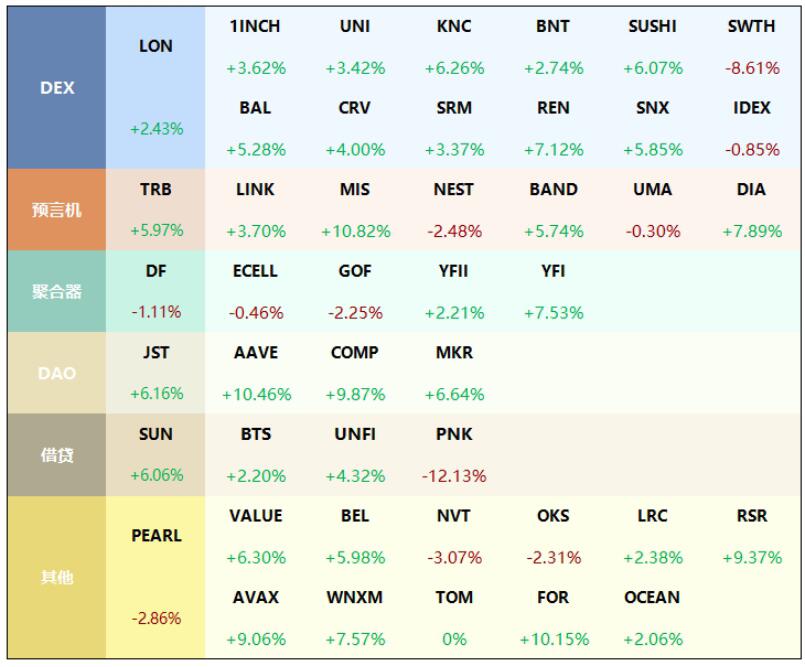Choose the 其他 category label
This screenshot has height=667, width=805.
(x=56, y=577)
